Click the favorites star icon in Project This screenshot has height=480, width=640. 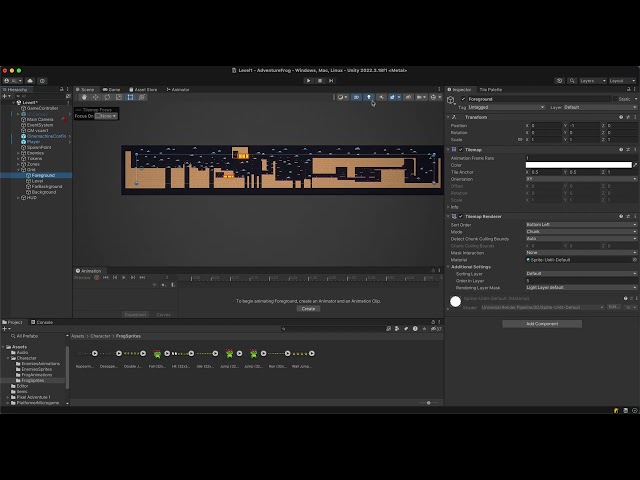point(424,329)
